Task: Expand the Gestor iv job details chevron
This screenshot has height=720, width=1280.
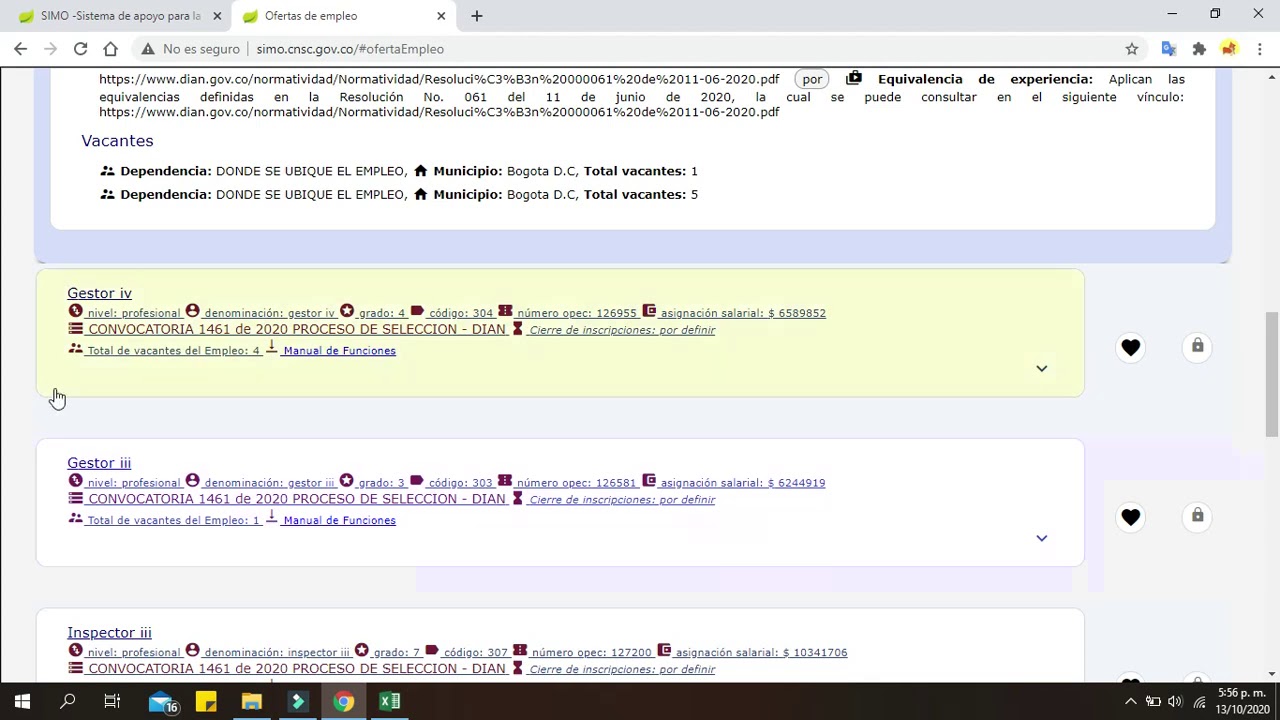Action: coord(1041,368)
